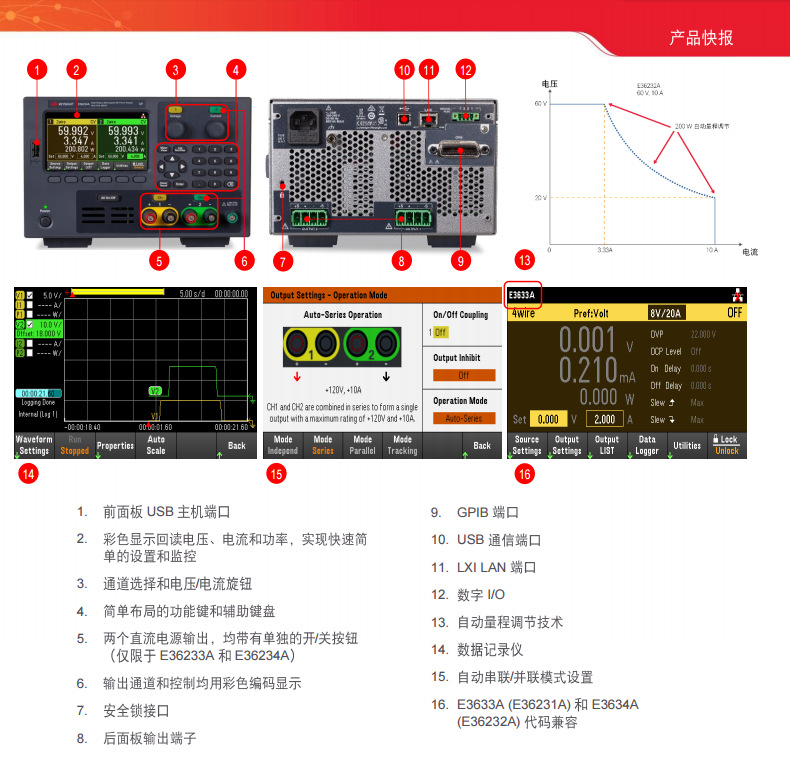Toggle the Output Inhibit Off field

(464, 375)
